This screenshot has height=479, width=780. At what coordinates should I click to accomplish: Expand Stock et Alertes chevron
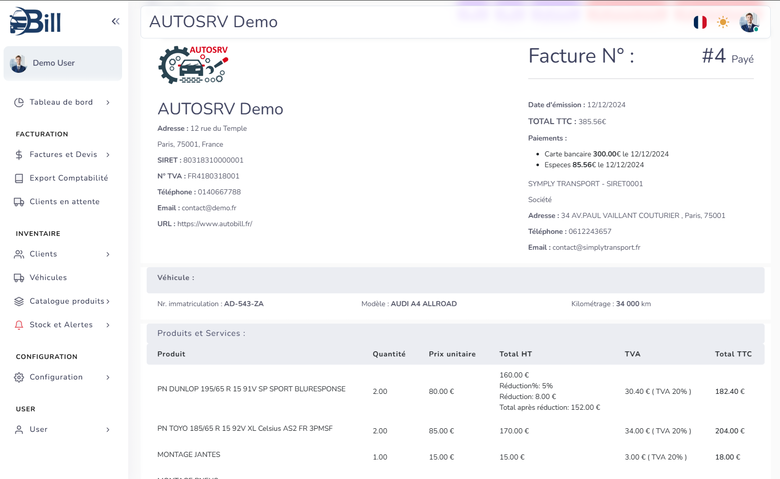pos(108,325)
